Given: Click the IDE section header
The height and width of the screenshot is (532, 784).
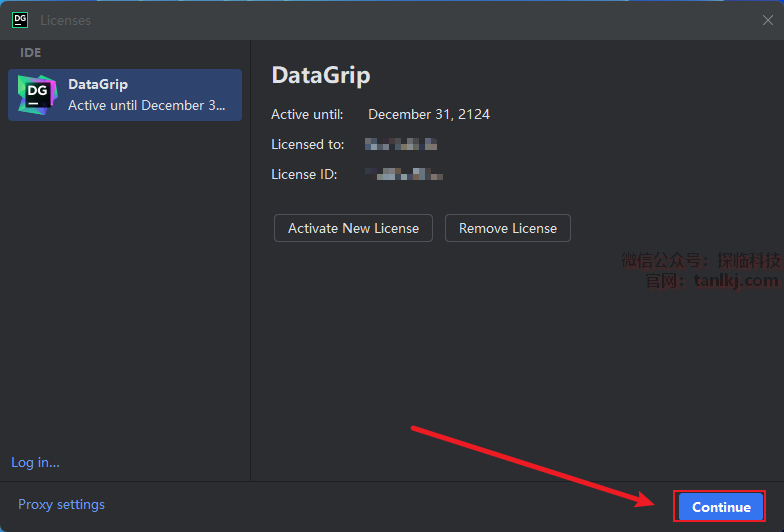Looking at the screenshot, I should click(x=30, y=52).
